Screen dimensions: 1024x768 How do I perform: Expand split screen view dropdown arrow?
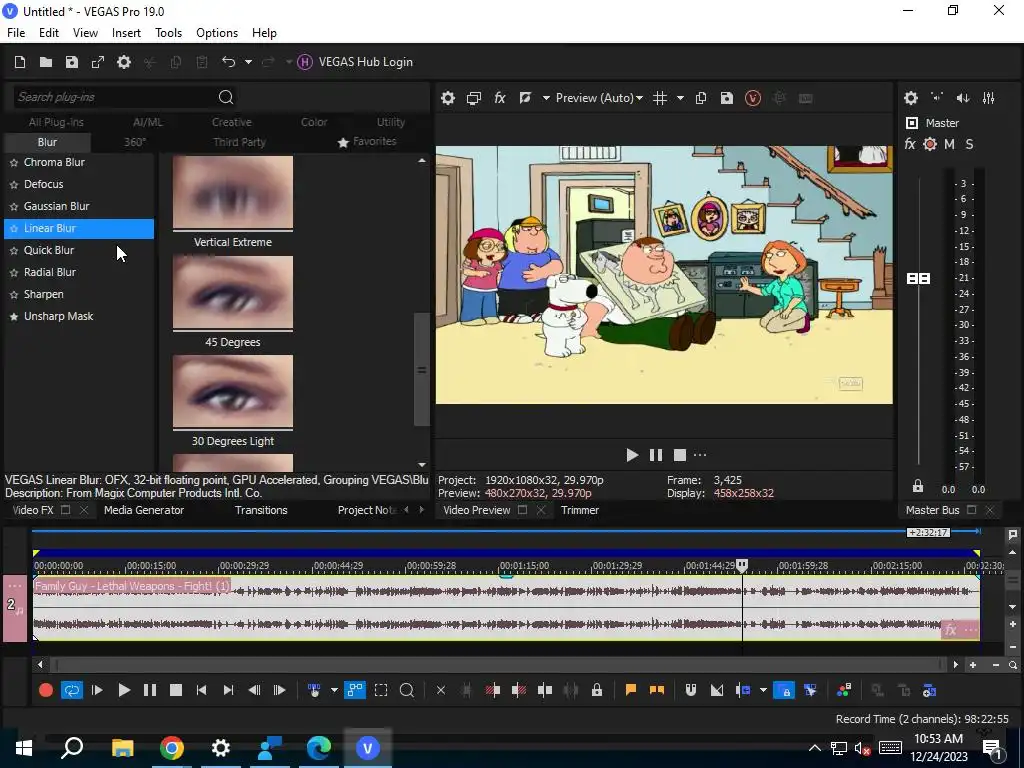click(546, 98)
